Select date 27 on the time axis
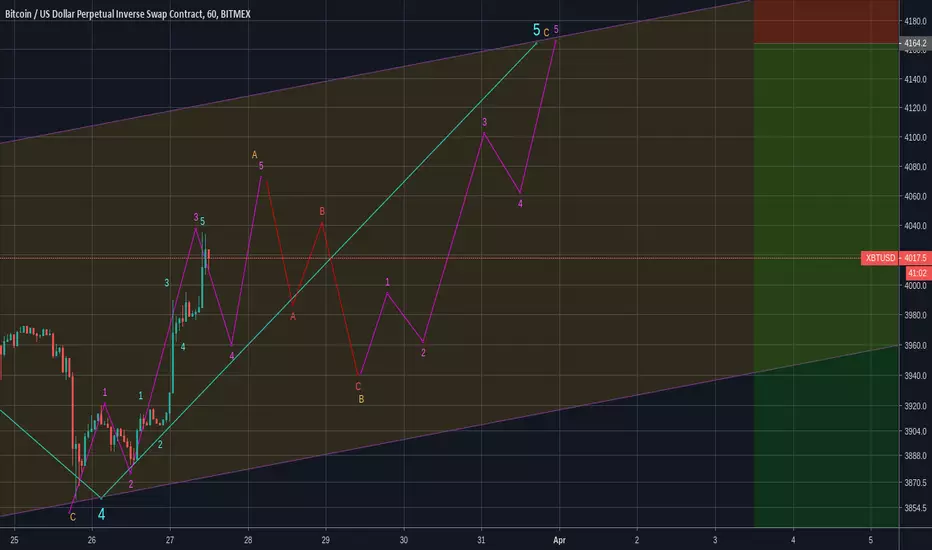 point(170,540)
